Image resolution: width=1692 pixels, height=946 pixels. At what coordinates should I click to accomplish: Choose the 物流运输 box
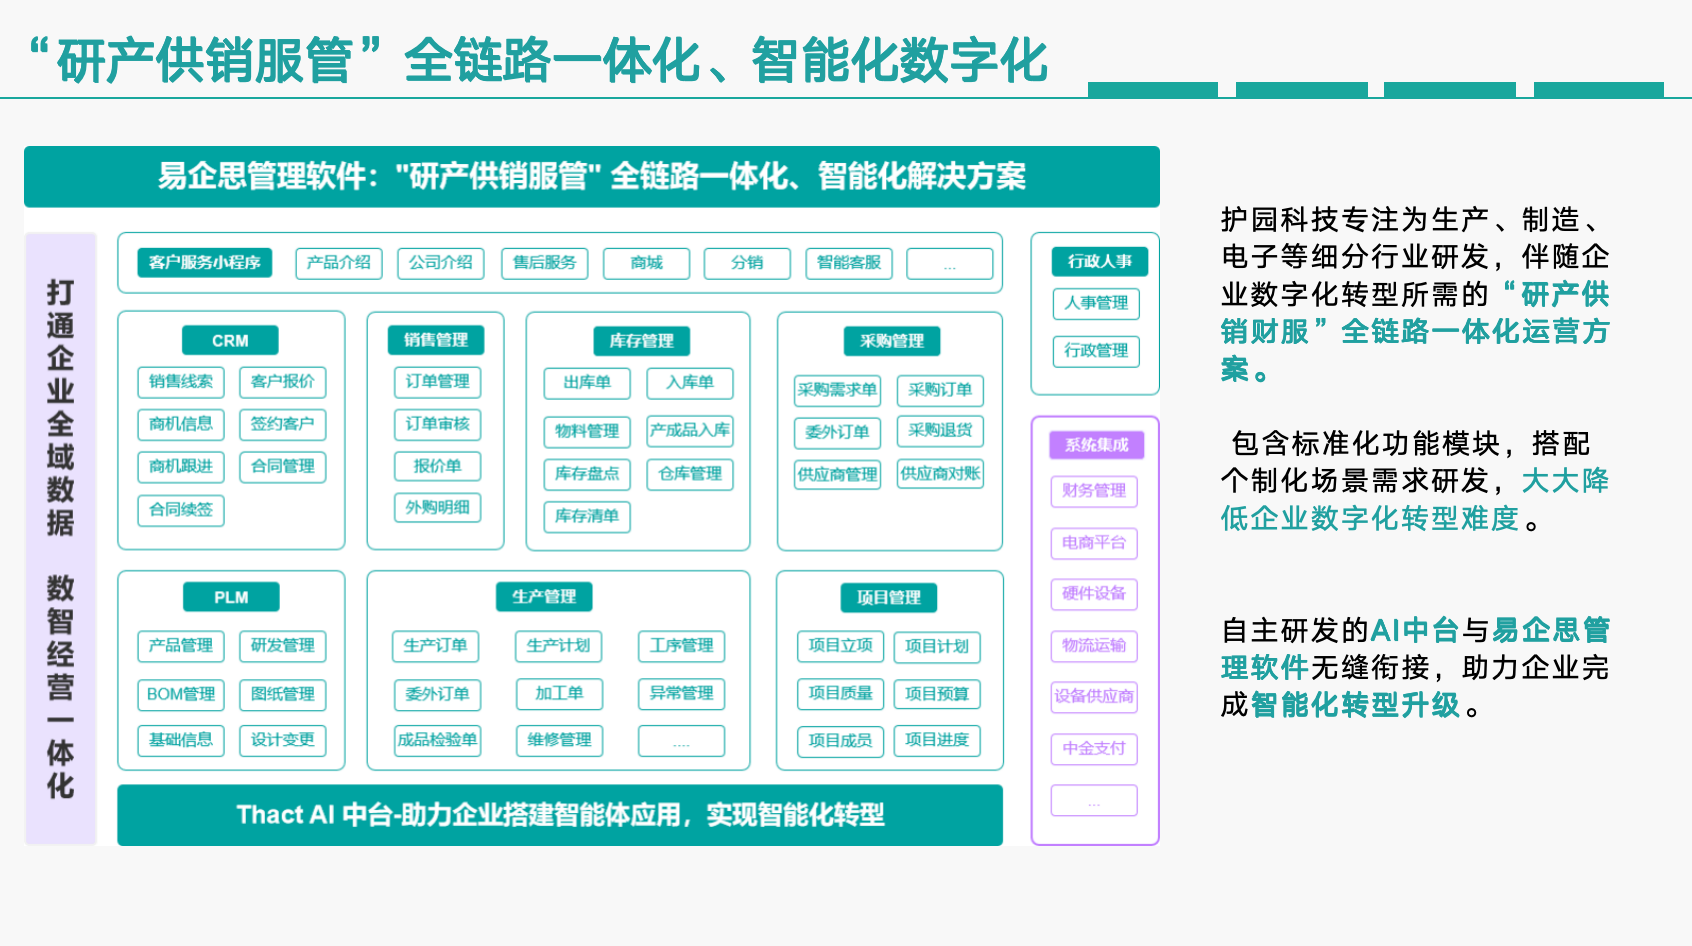click(1094, 646)
